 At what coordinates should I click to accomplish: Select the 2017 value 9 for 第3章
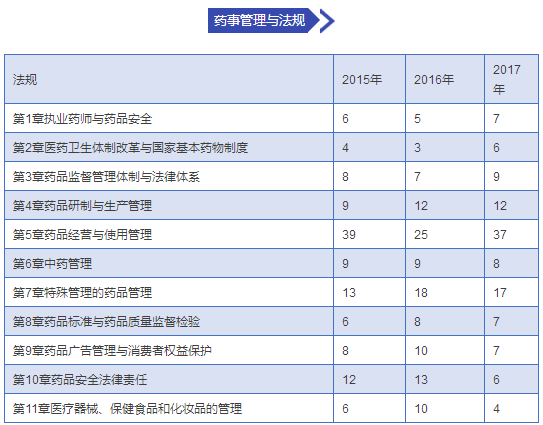point(496,177)
